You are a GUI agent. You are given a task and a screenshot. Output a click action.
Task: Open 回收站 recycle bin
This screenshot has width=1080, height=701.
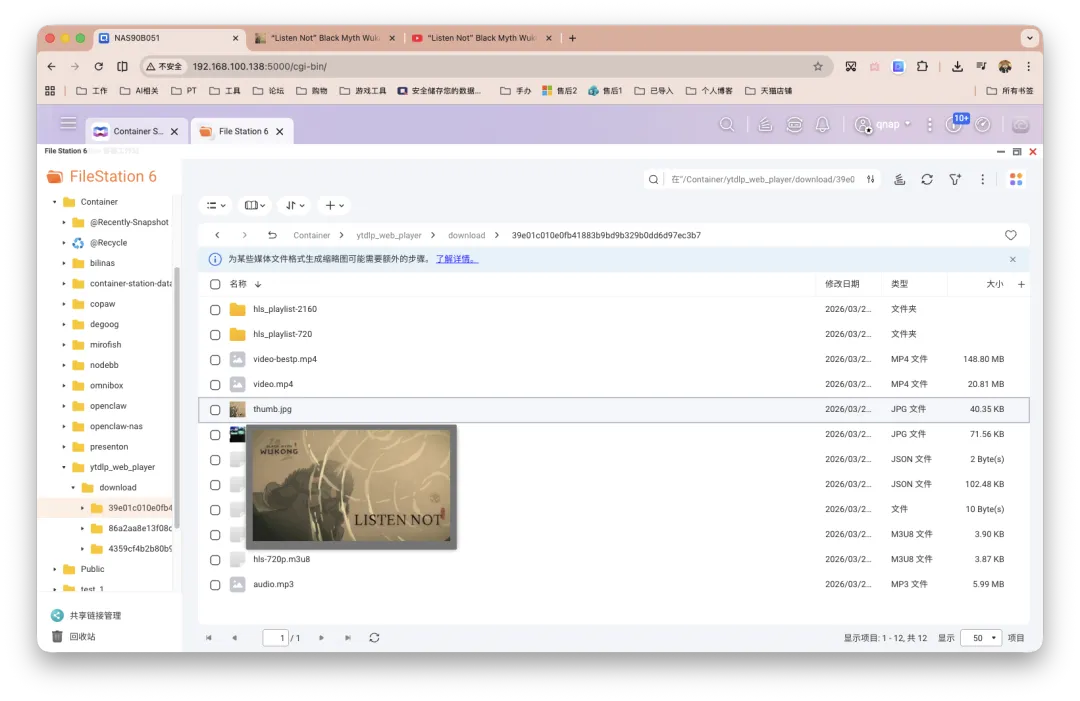point(74,637)
